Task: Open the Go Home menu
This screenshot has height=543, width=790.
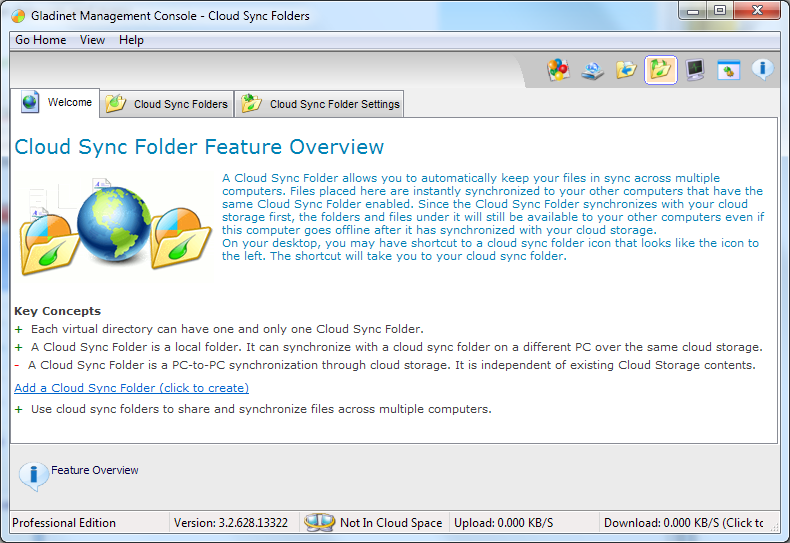Action: (41, 40)
